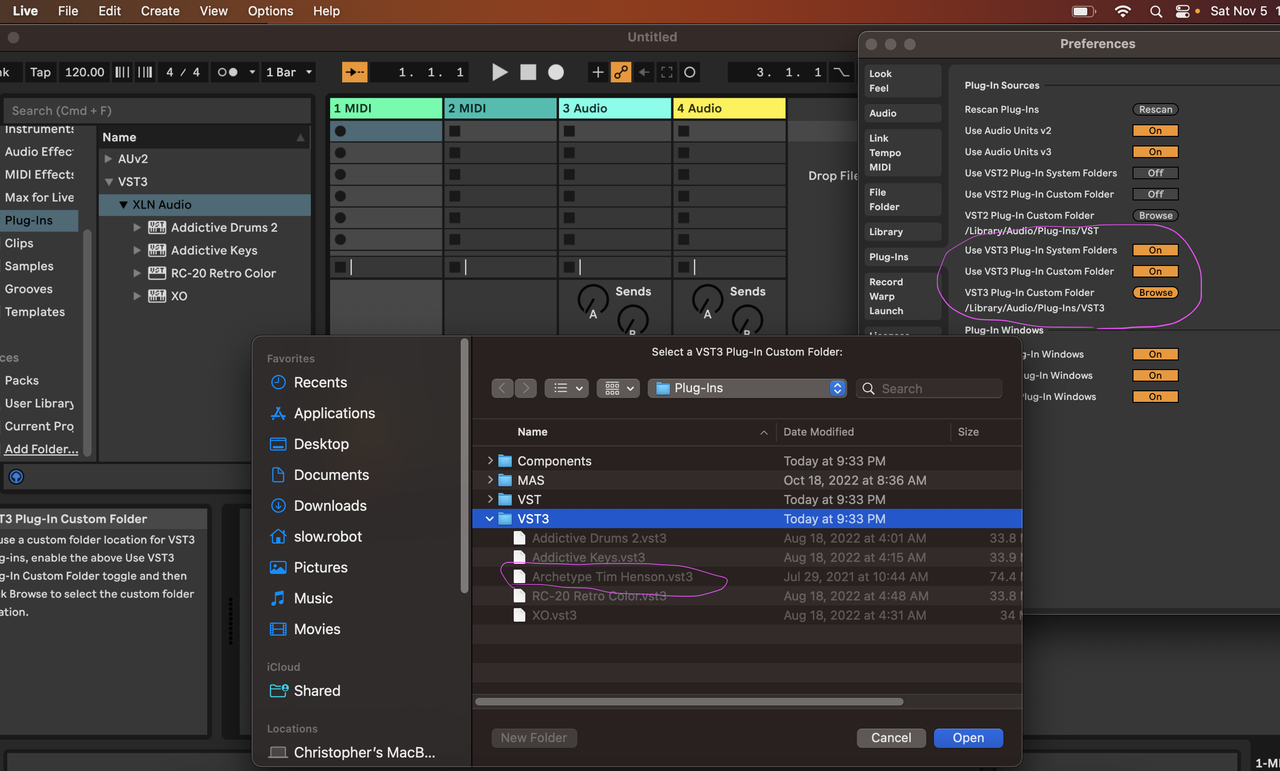Select Applications in dialog sidebar
This screenshot has width=1280, height=771.
334,413
